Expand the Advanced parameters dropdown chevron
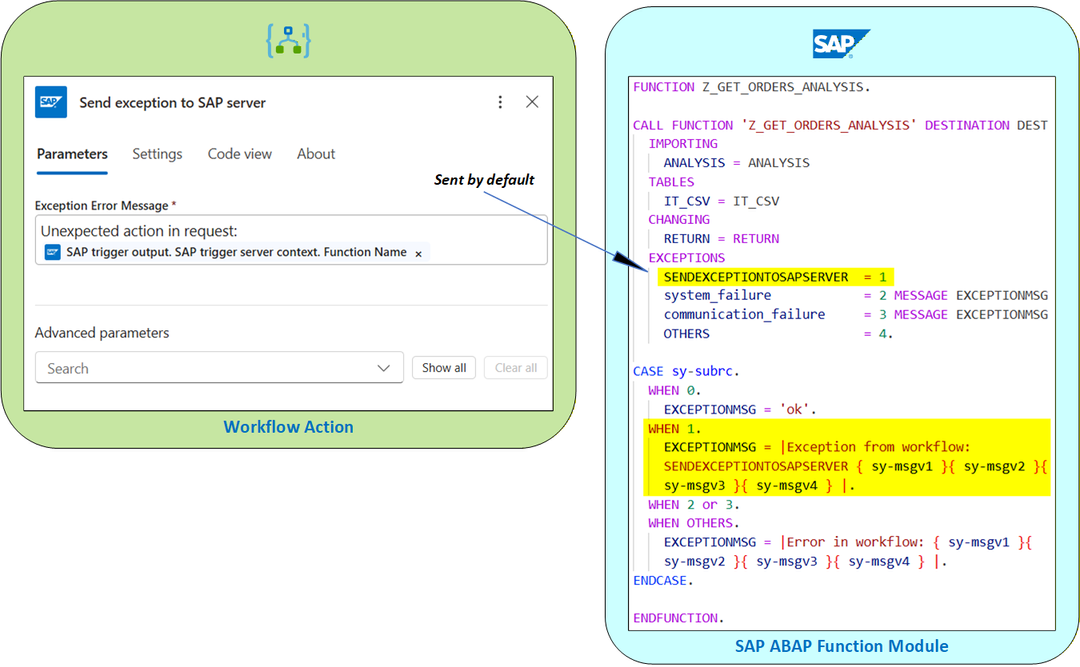 click(384, 369)
